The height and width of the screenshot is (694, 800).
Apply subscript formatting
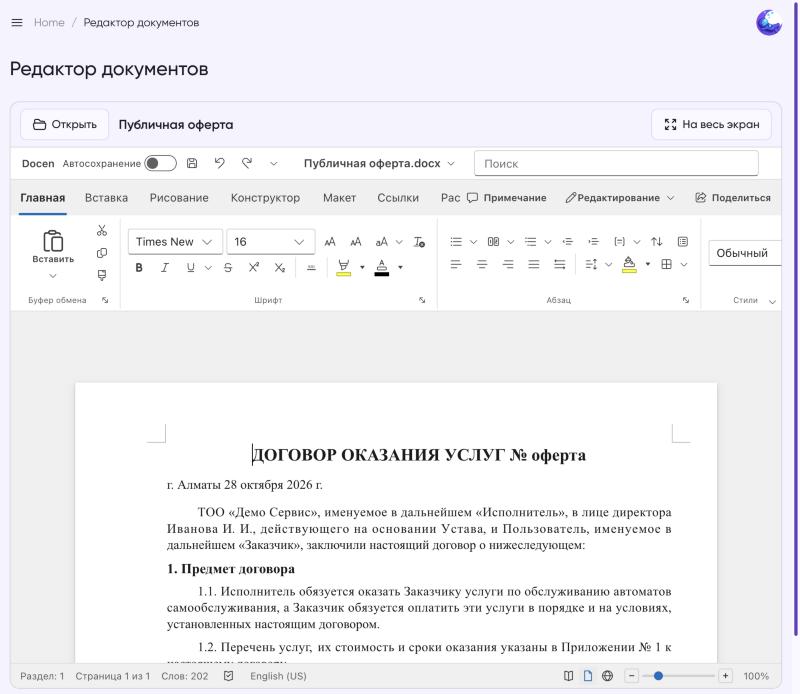coord(280,267)
